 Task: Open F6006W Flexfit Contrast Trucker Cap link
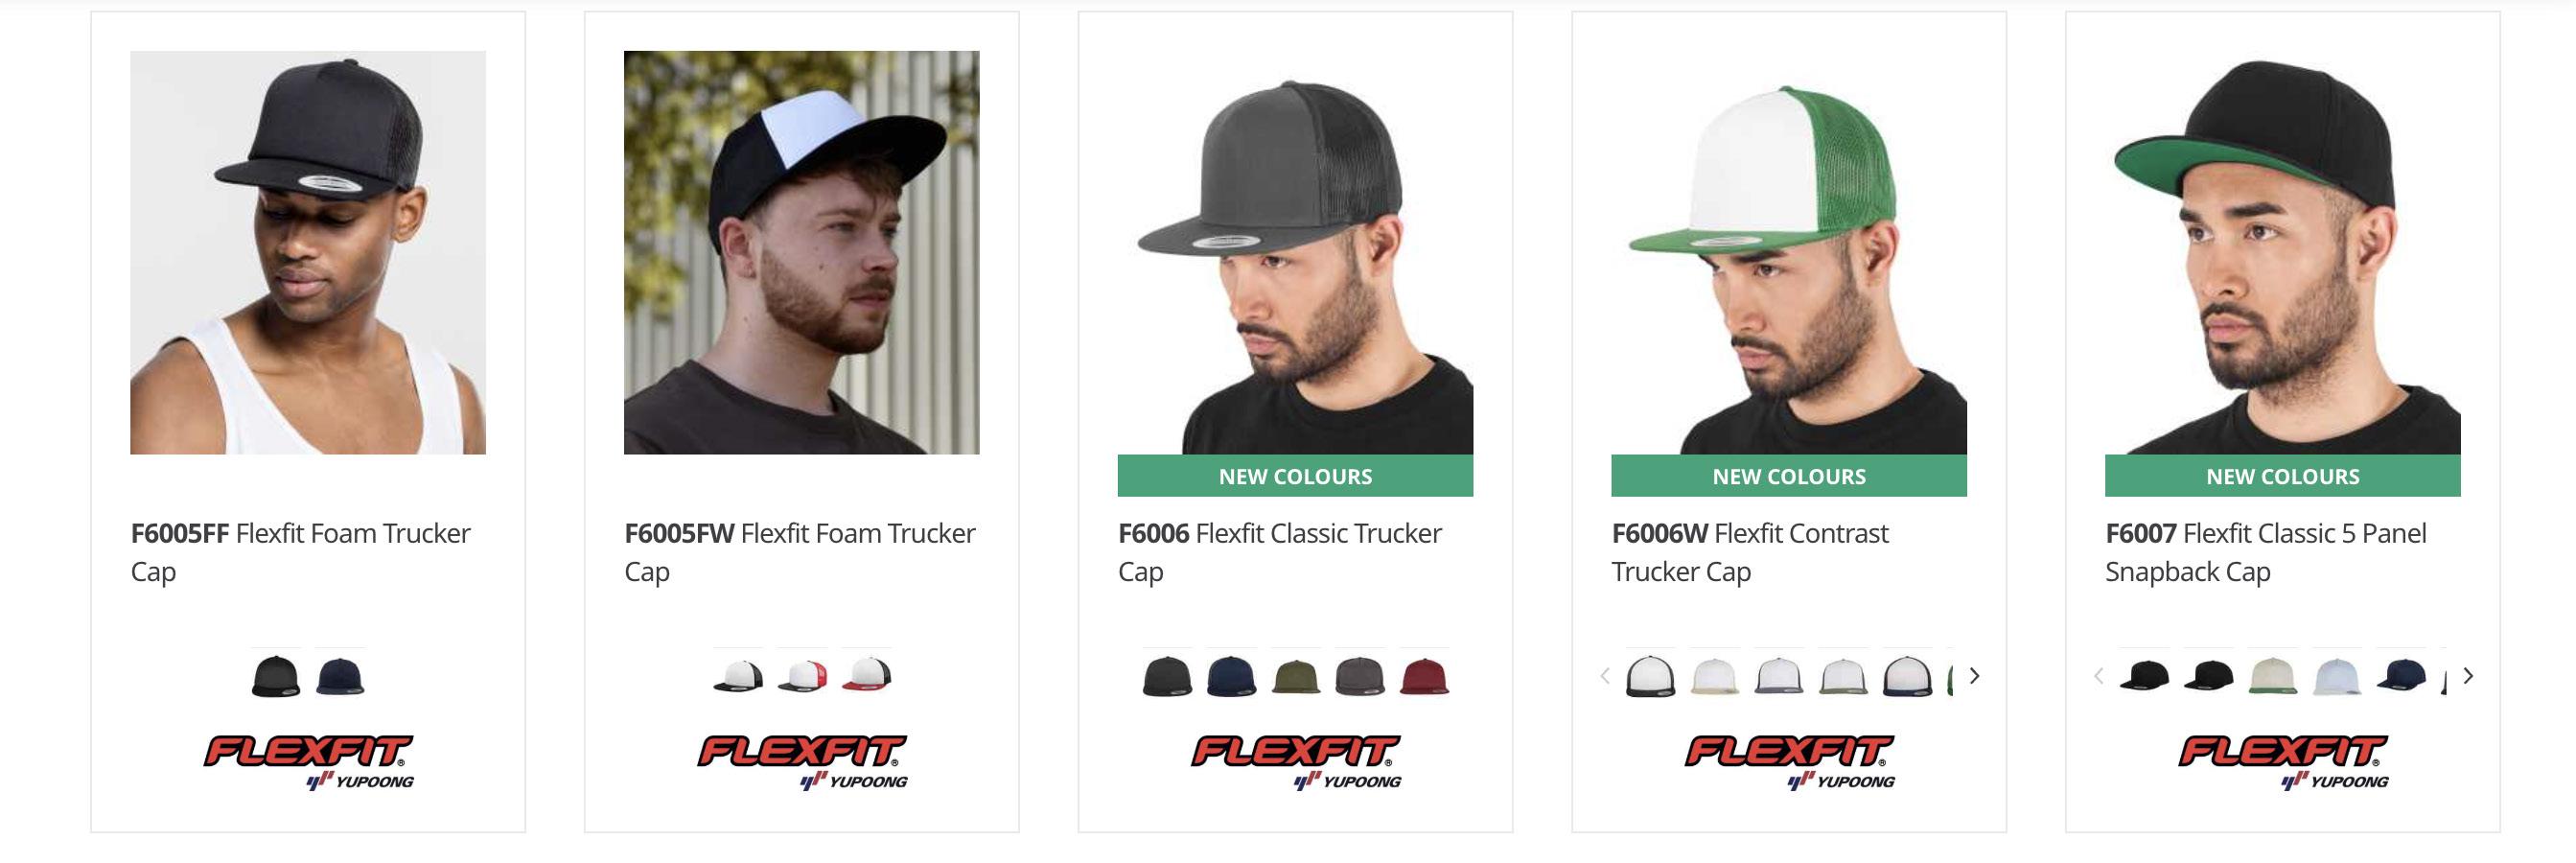point(1750,552)
